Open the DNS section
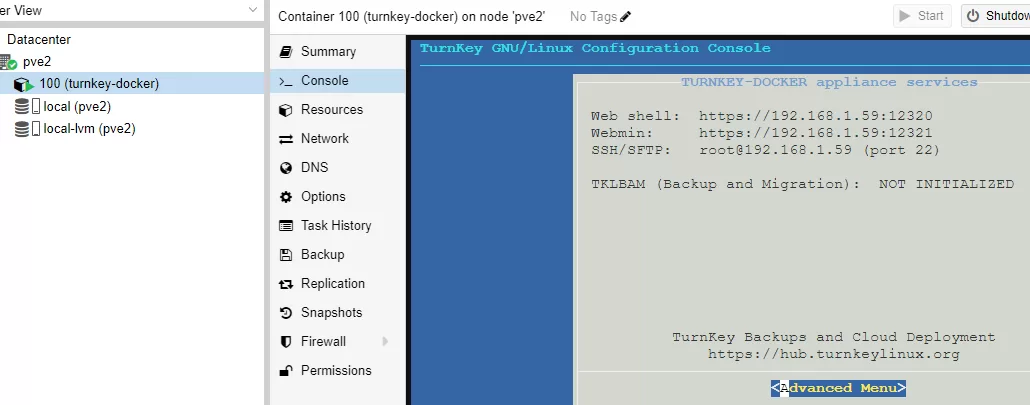The image size is (1030, 405). click(x=338, y=167)
